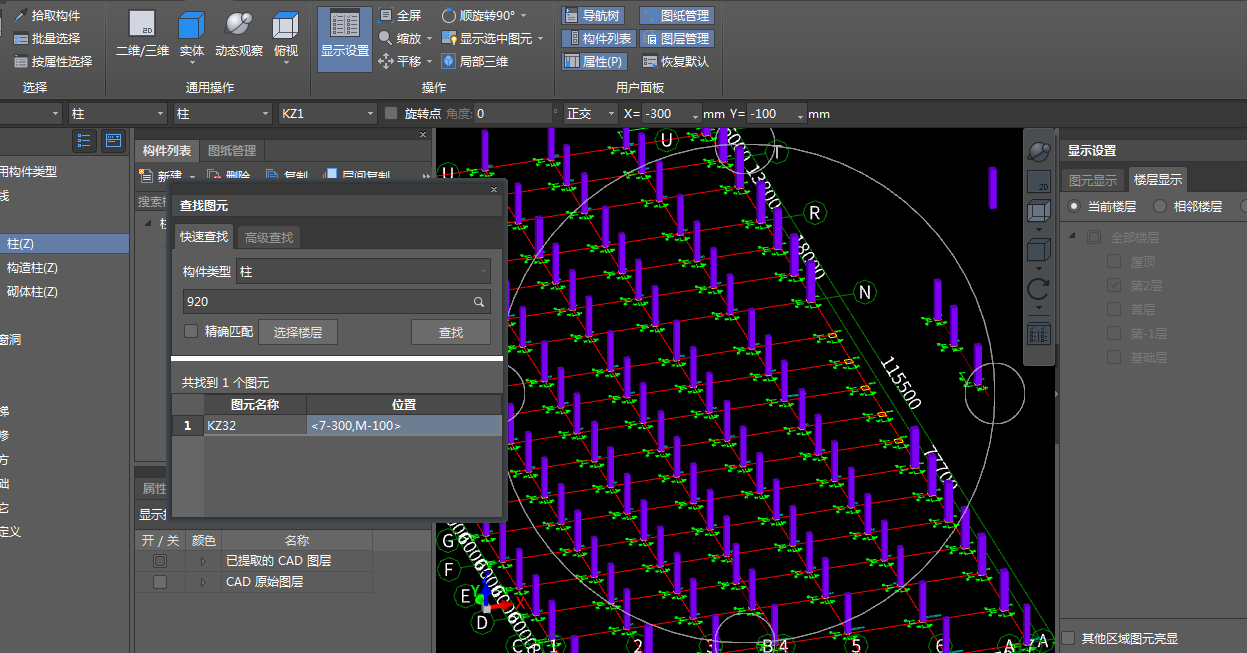Screen dimensions: 1247x653
Task: Enter 全屏 full screen mode
Action: 400,16
